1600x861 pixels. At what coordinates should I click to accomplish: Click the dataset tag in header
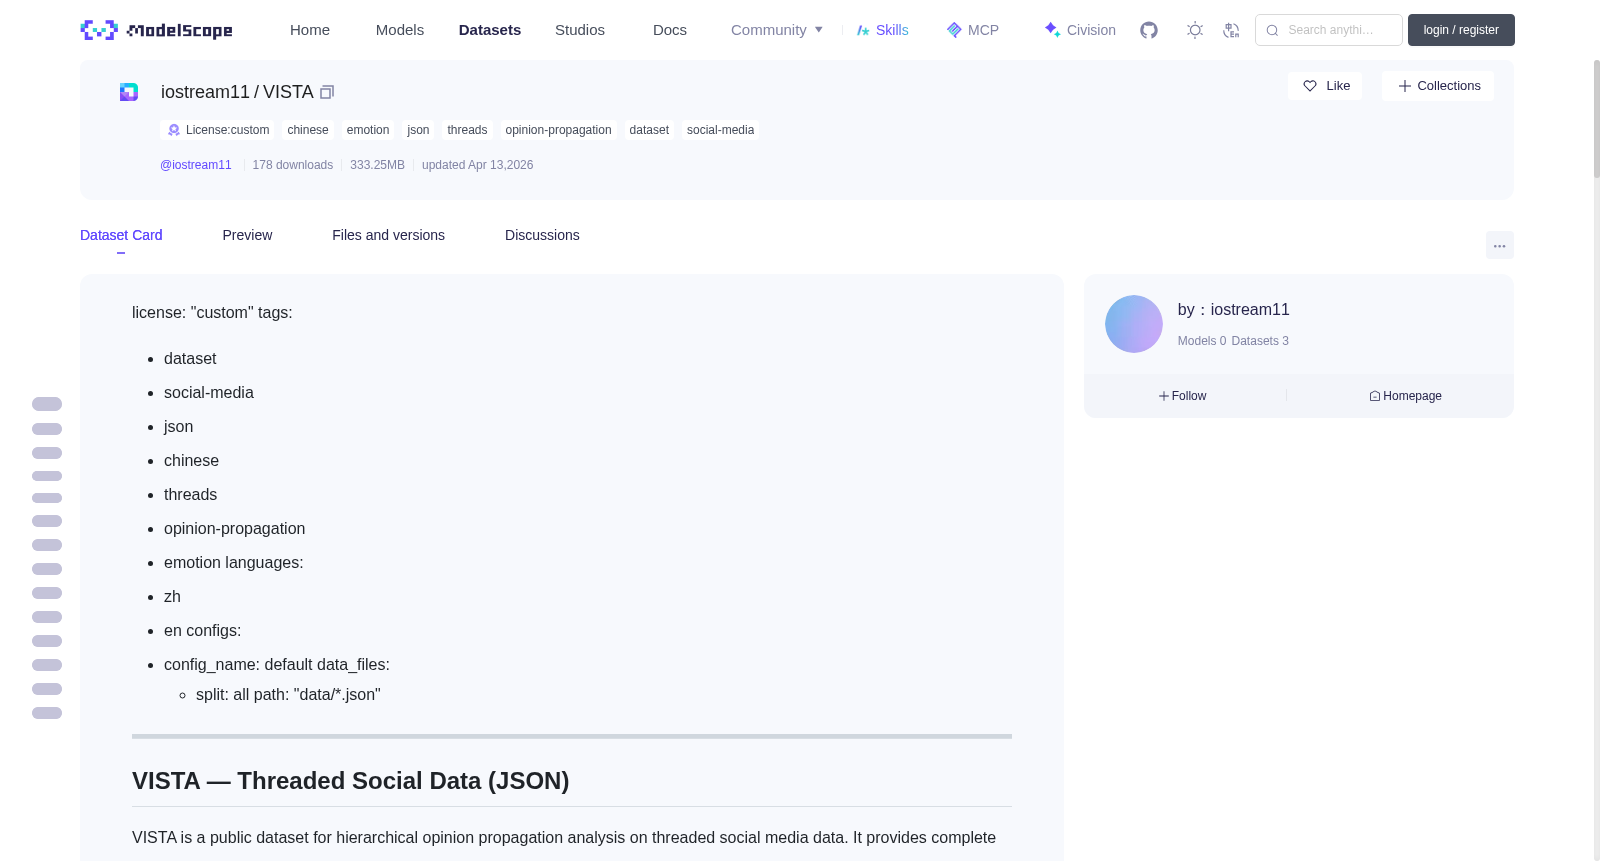tap(649, 130)
